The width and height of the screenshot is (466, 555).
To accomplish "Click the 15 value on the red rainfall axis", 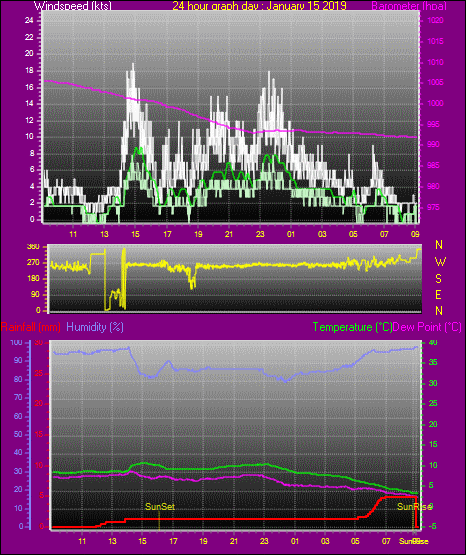I will [x=39, y=434].
